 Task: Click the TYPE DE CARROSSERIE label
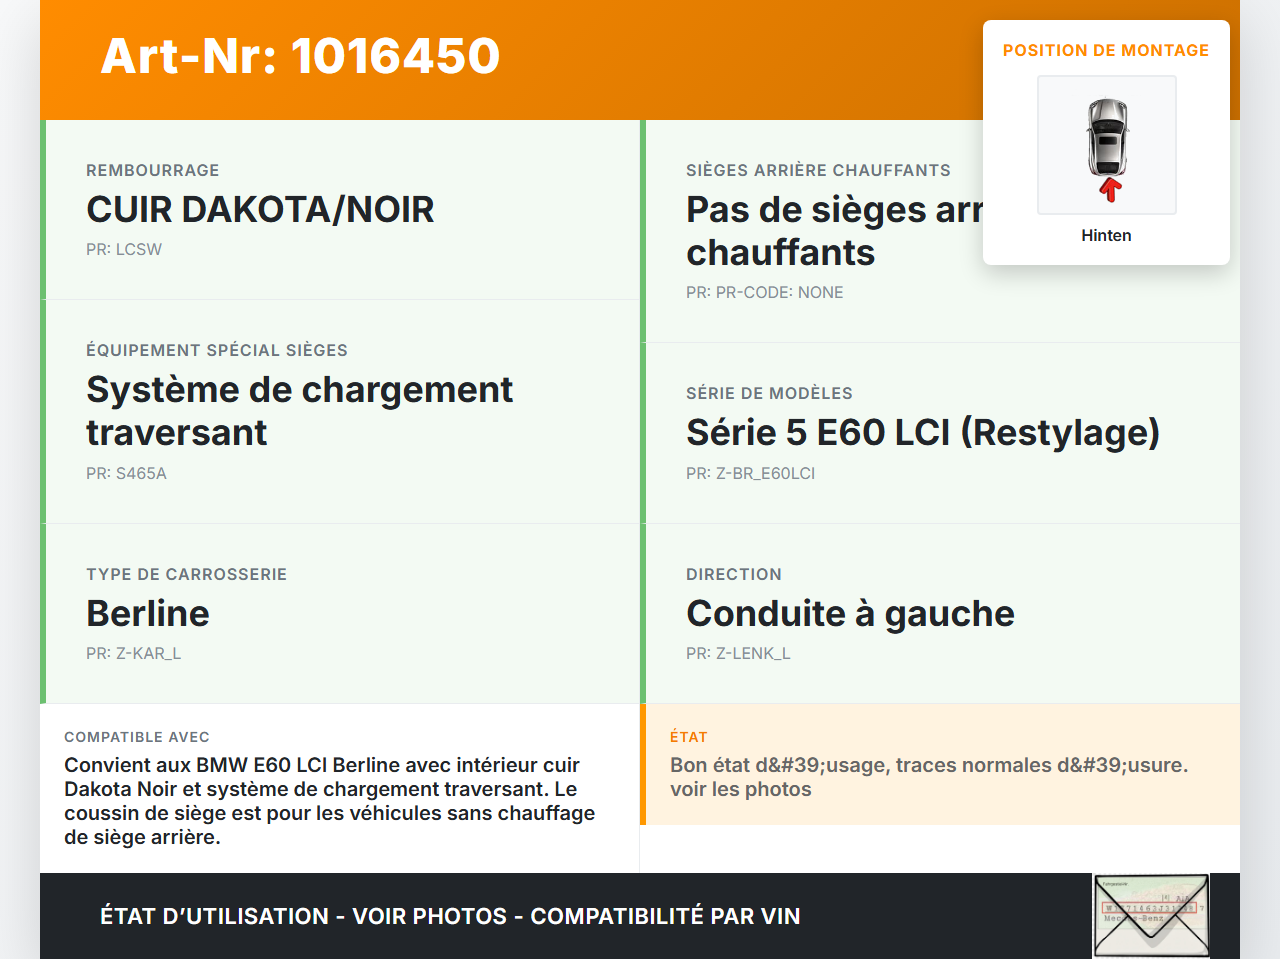[x=187, y=574]
